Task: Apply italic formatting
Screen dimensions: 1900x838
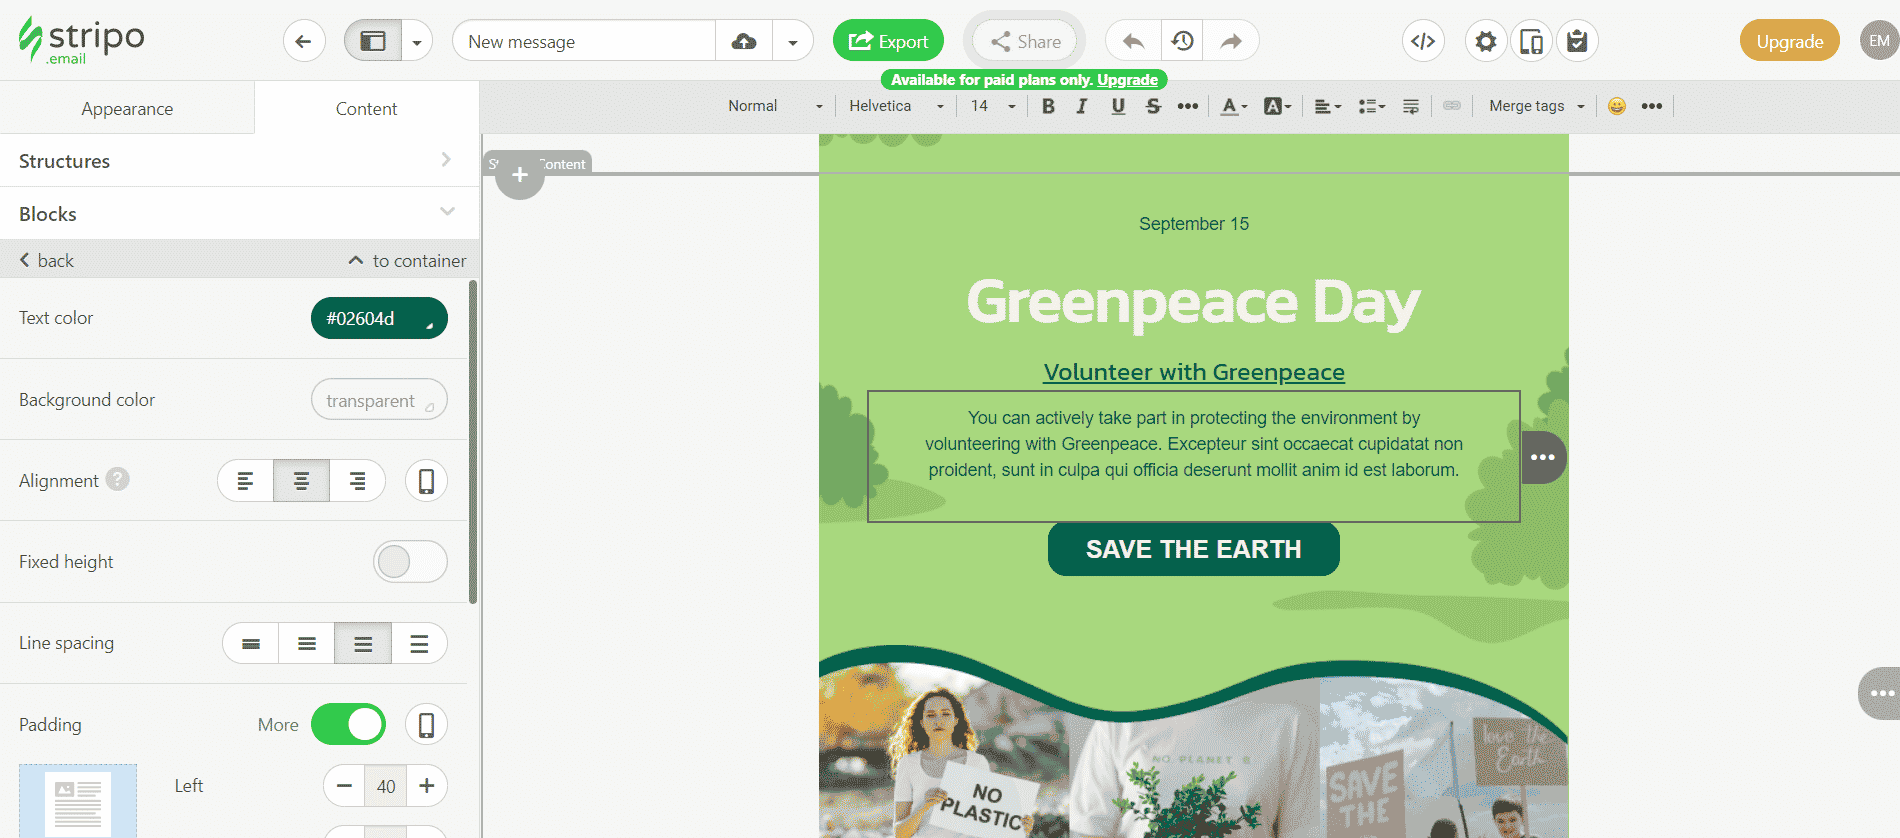Action: point(1081,106)
